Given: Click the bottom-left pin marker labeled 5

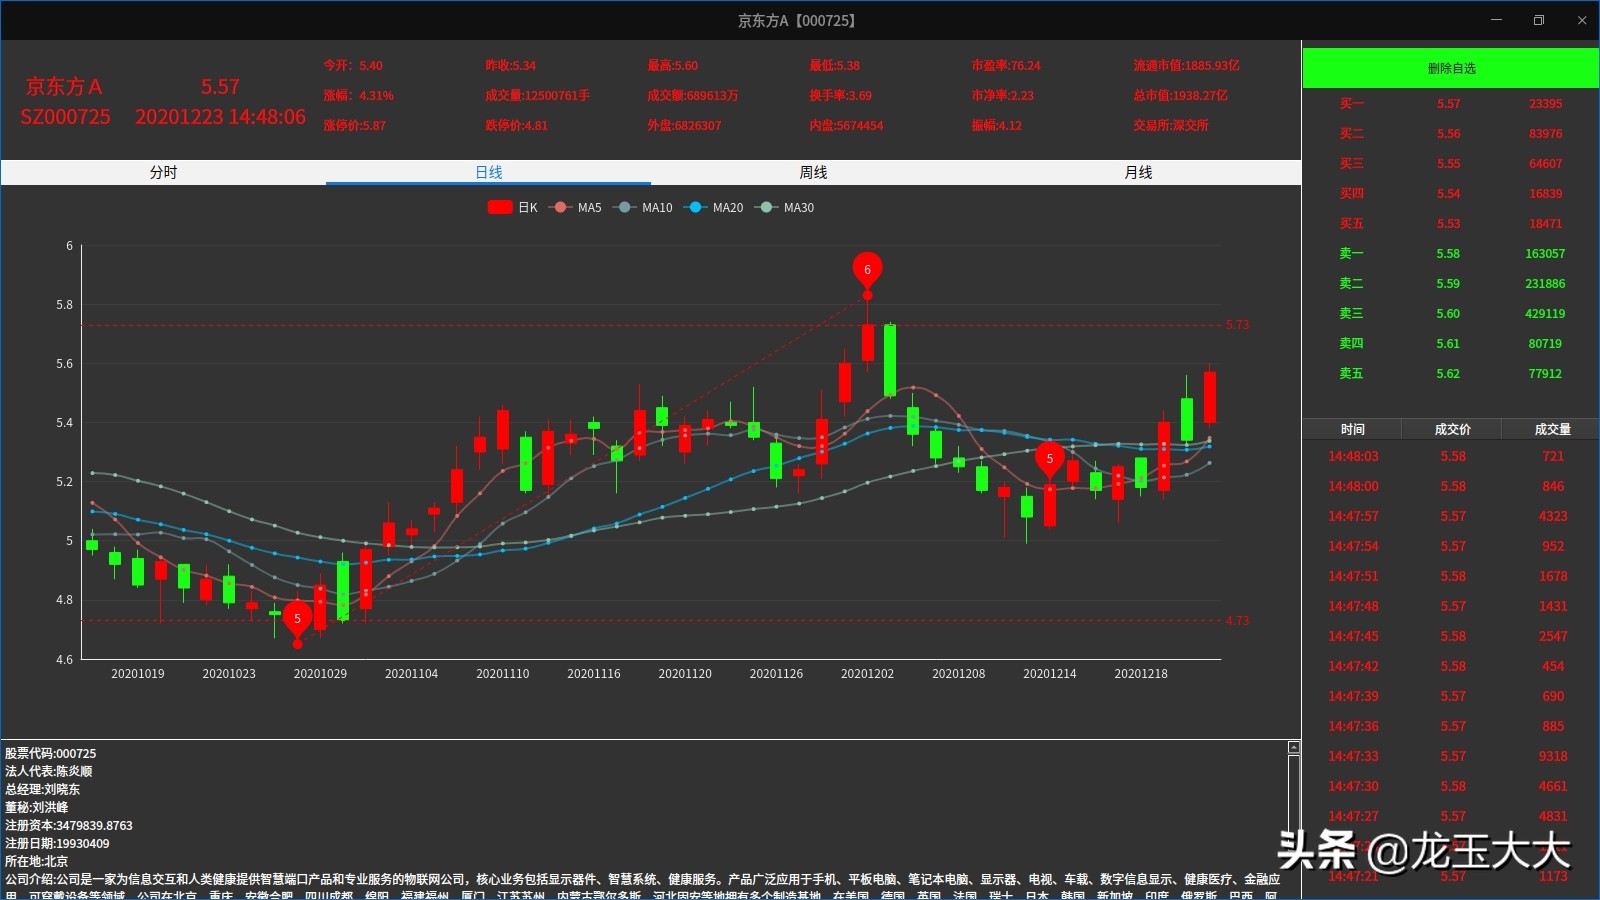Looking at the screenshot, I should (297, 618).
